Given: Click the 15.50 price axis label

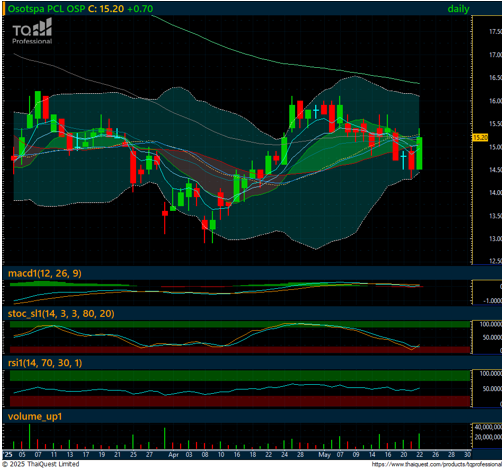Looking at the screenshot, I should (495, 124).
